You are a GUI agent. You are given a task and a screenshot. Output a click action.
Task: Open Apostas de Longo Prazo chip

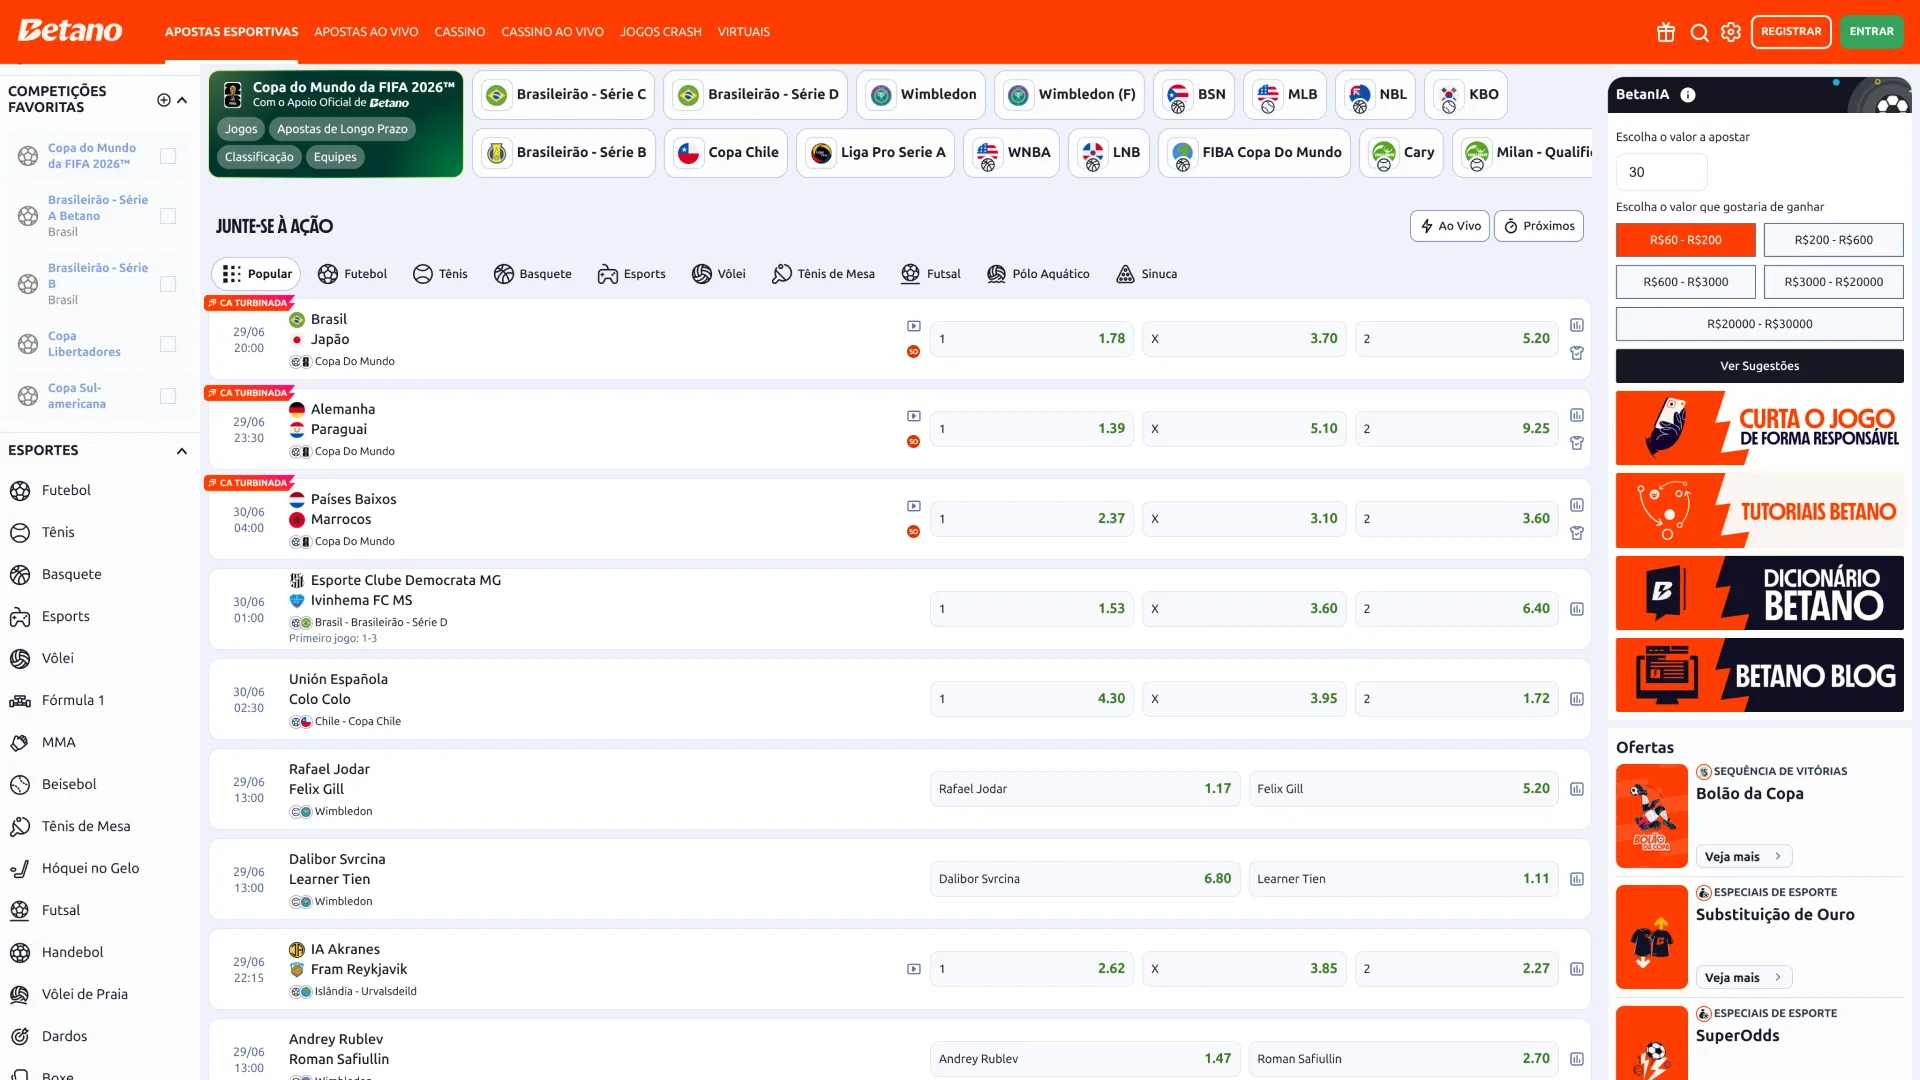pyautogui.click(x=342, y=129)
